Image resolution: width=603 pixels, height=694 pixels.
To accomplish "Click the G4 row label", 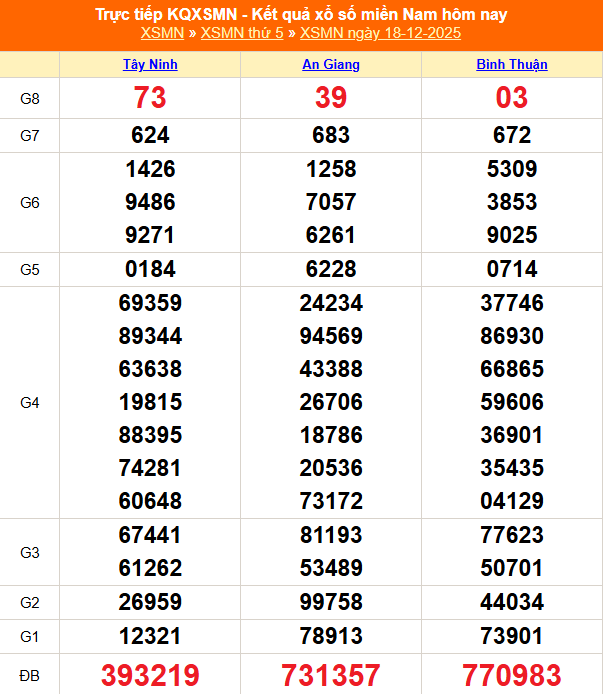I will pos(30,403).
